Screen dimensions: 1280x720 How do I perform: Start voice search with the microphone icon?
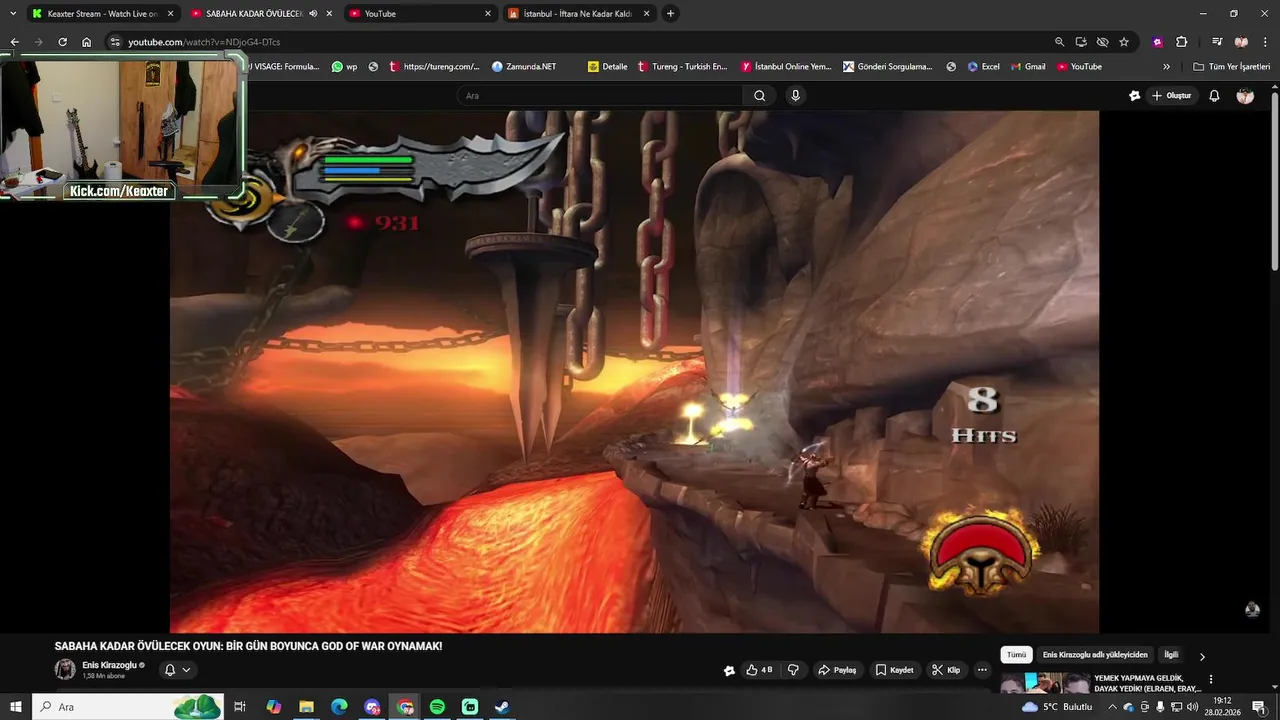(x=795, y=96)
